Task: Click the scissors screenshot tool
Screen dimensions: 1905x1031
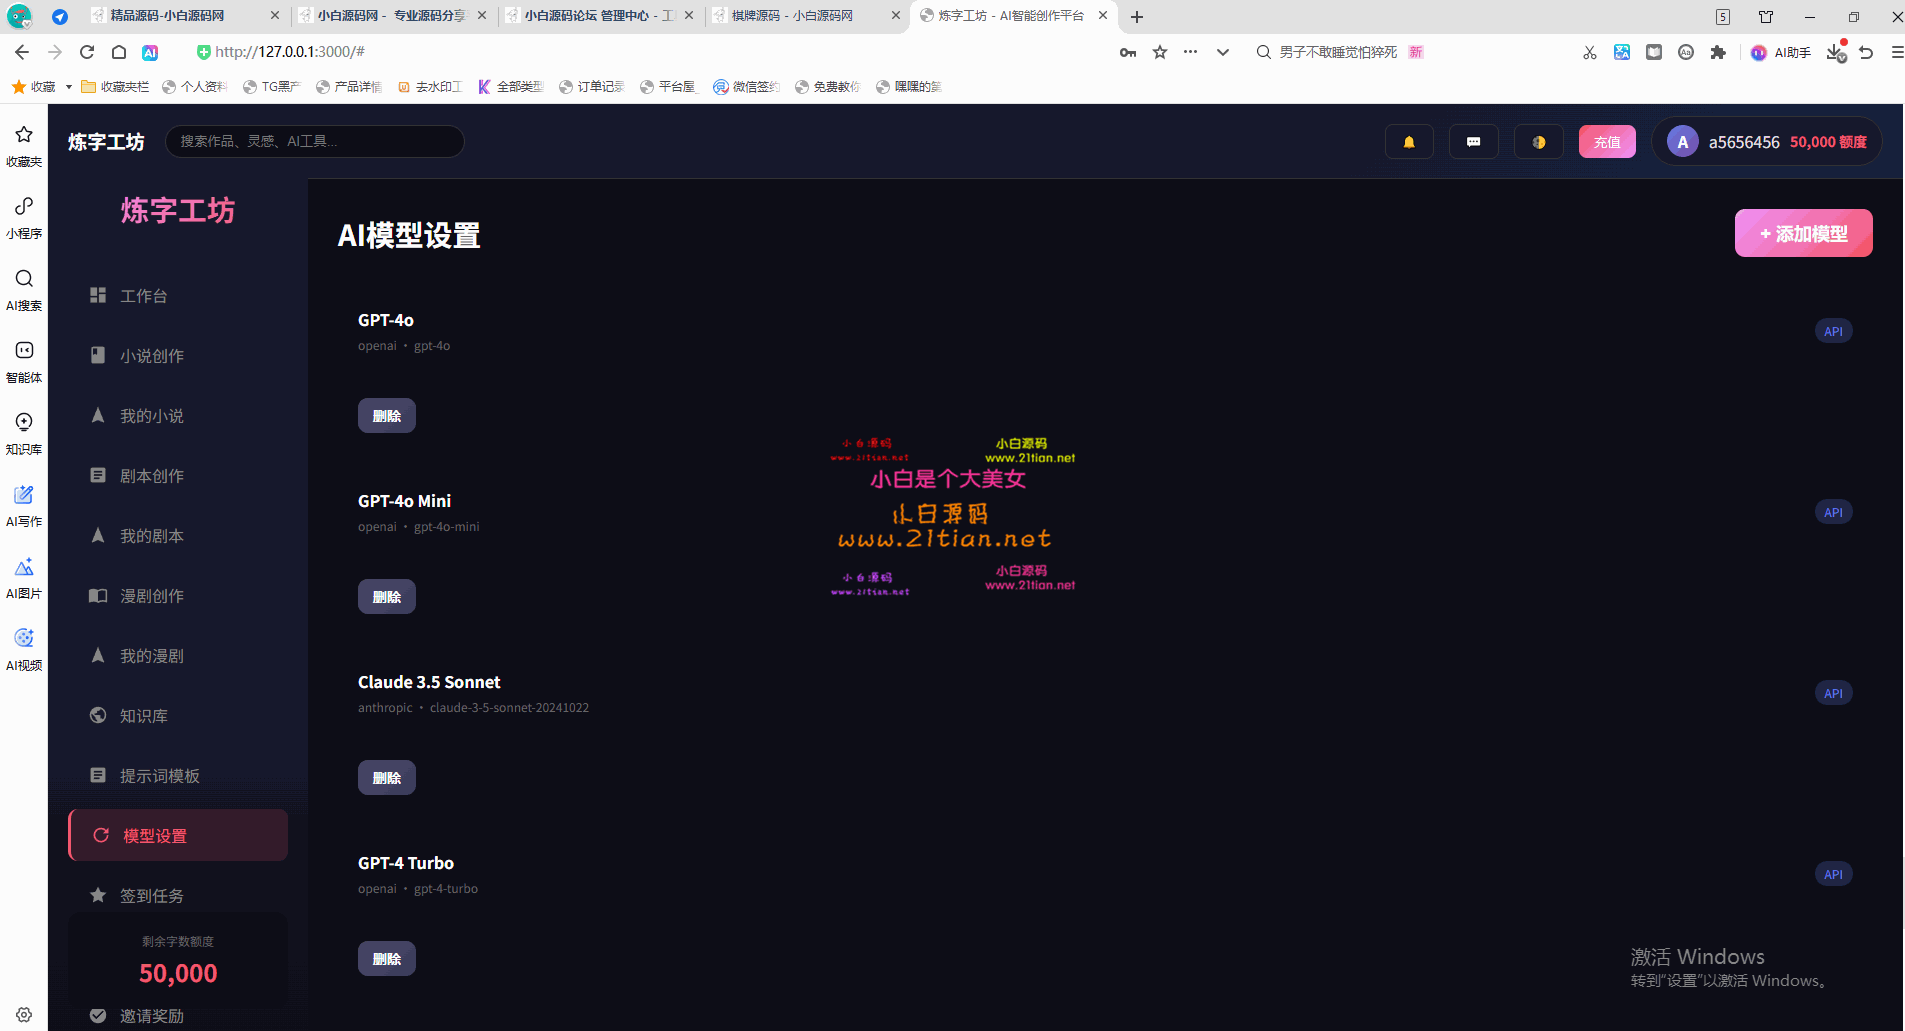Action: coord(1590,52)
